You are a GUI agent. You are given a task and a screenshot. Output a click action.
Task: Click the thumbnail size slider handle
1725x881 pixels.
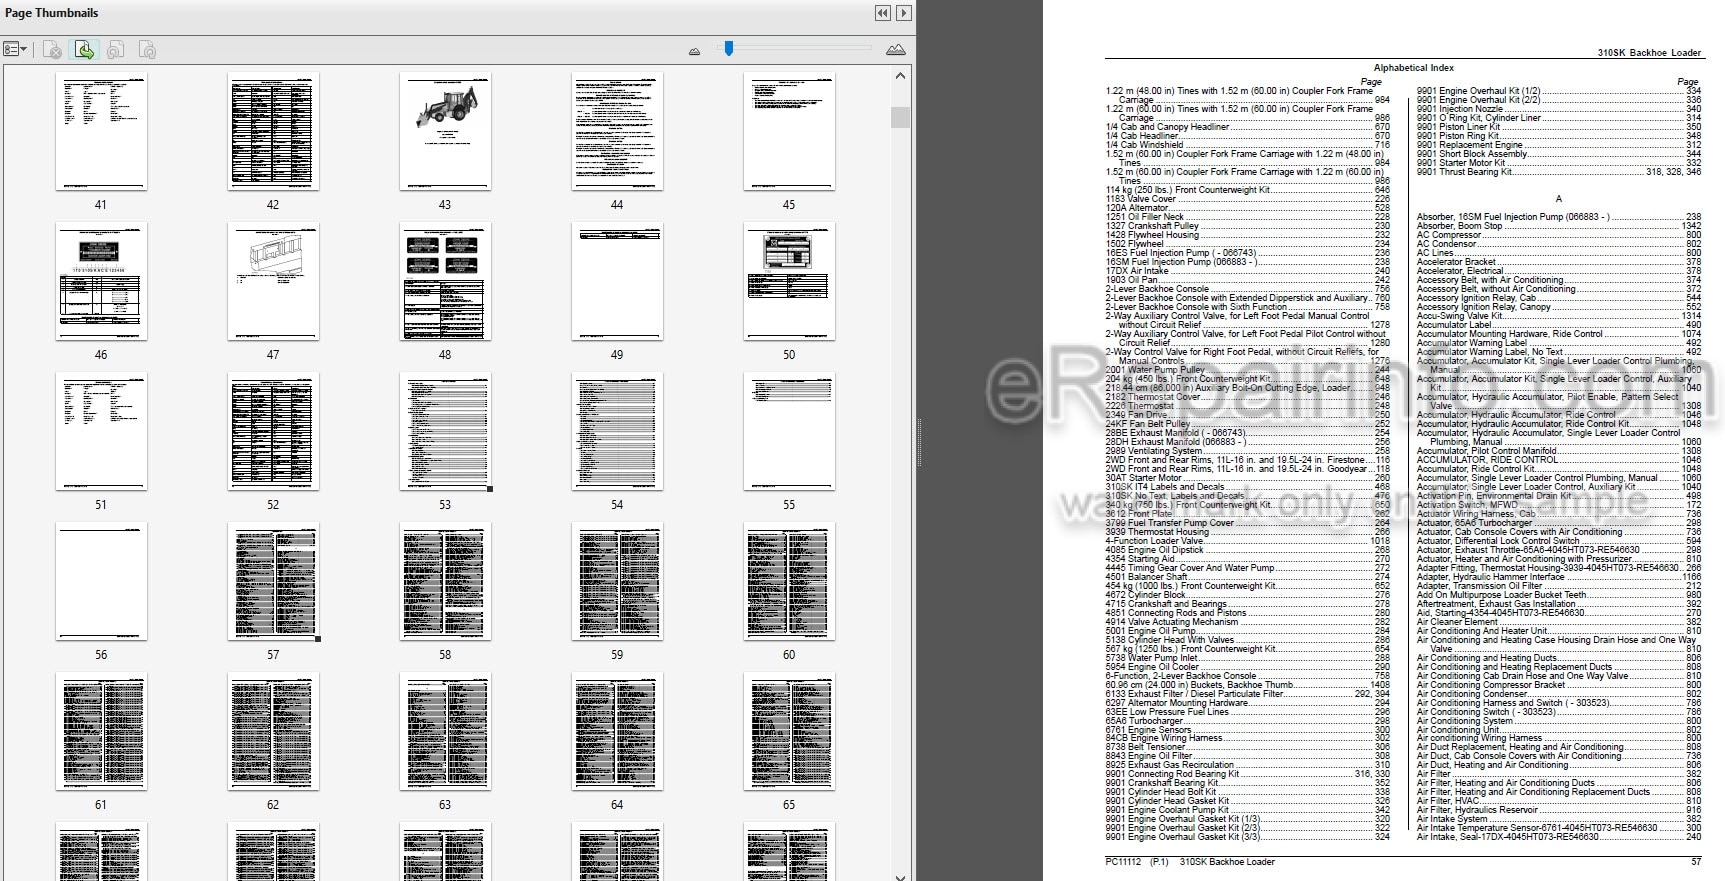[x=729, y=48]
